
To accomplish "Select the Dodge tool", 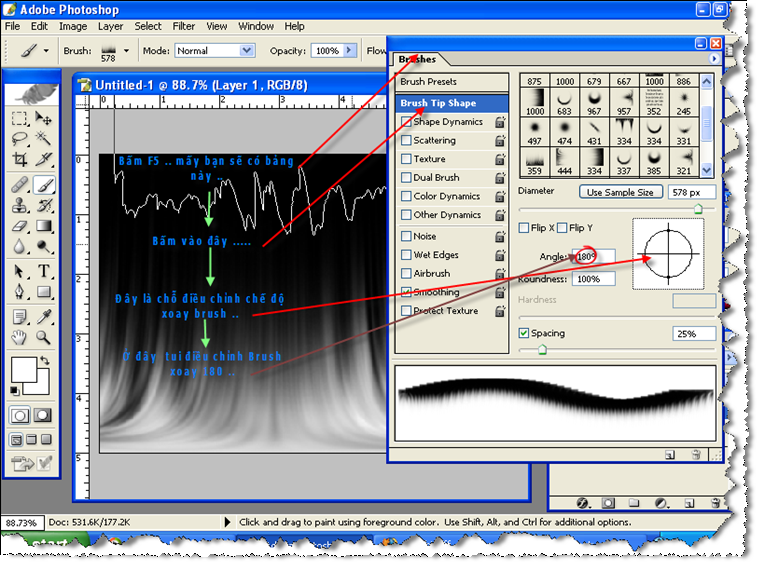I will coord(43,247).
